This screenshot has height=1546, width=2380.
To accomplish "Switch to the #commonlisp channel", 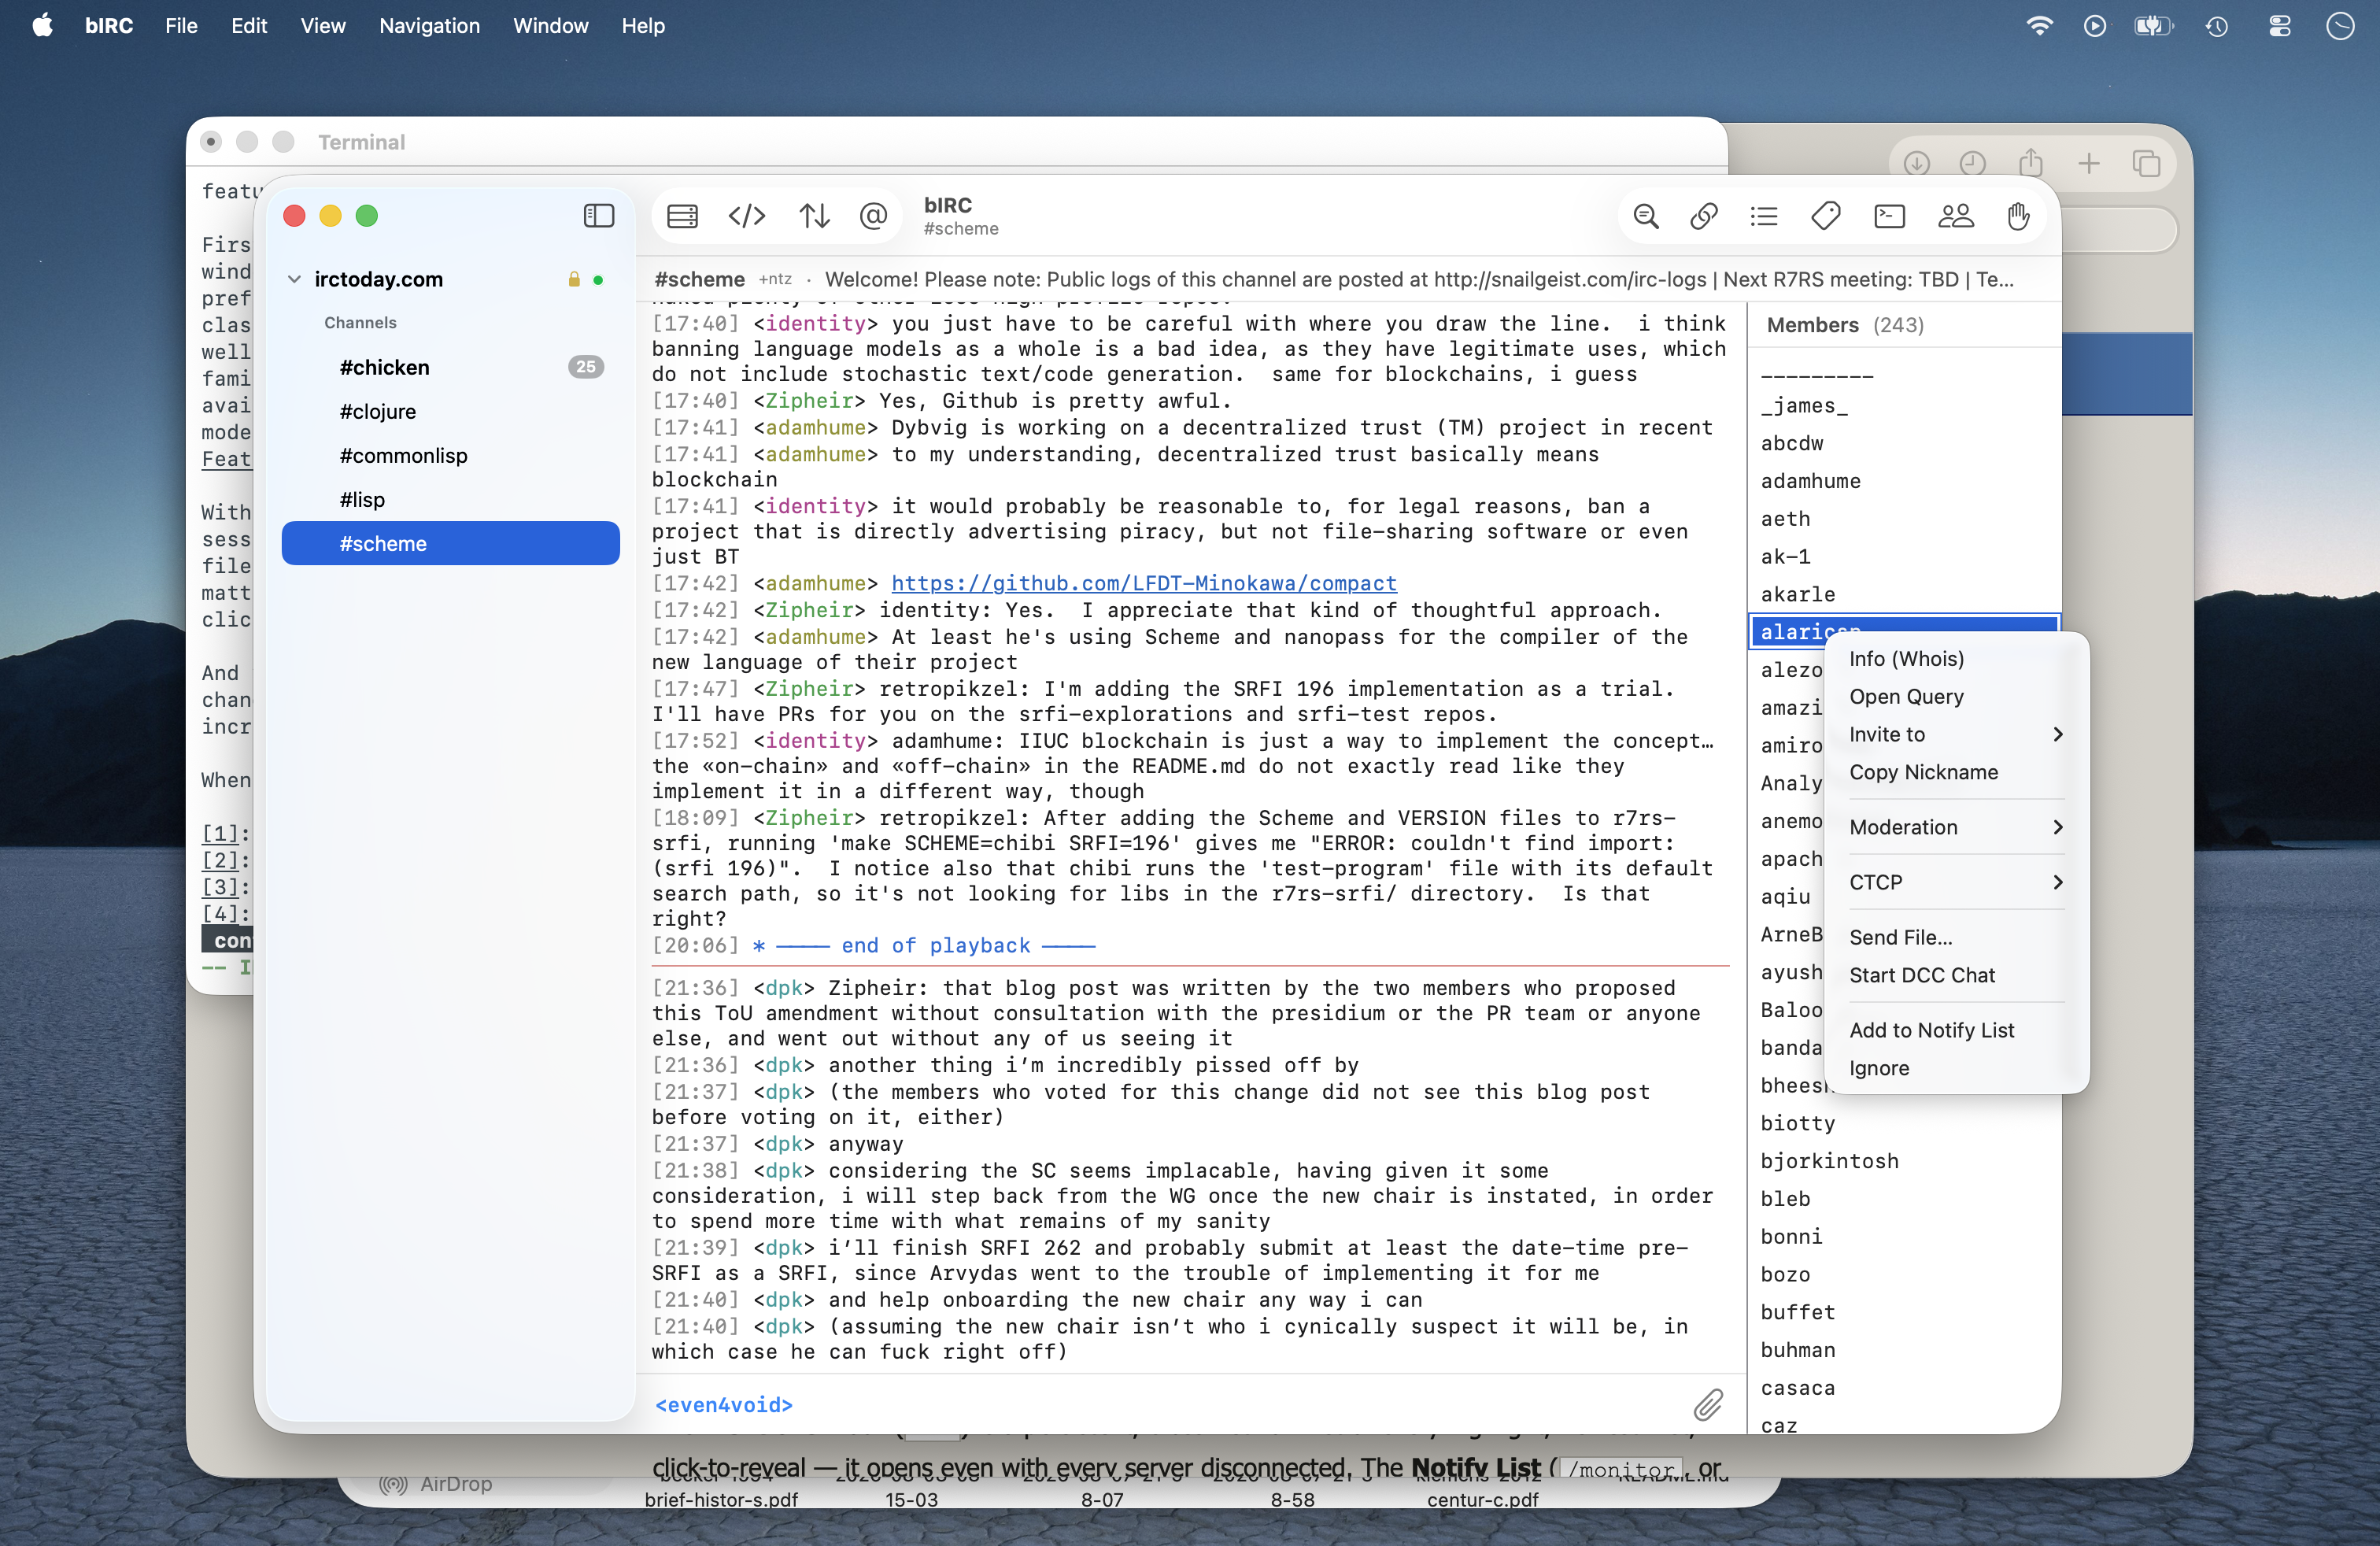I will (450, 455).
